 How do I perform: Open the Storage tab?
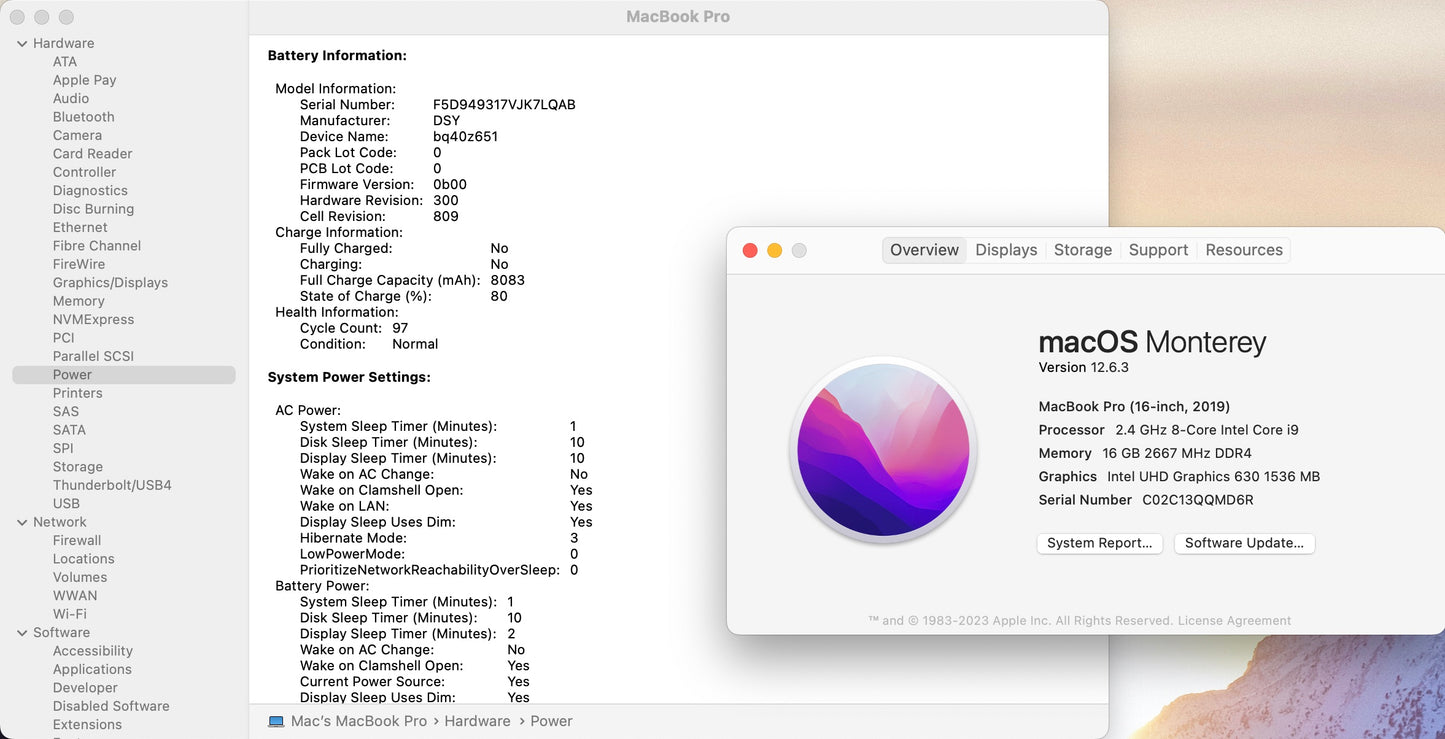1082,250
